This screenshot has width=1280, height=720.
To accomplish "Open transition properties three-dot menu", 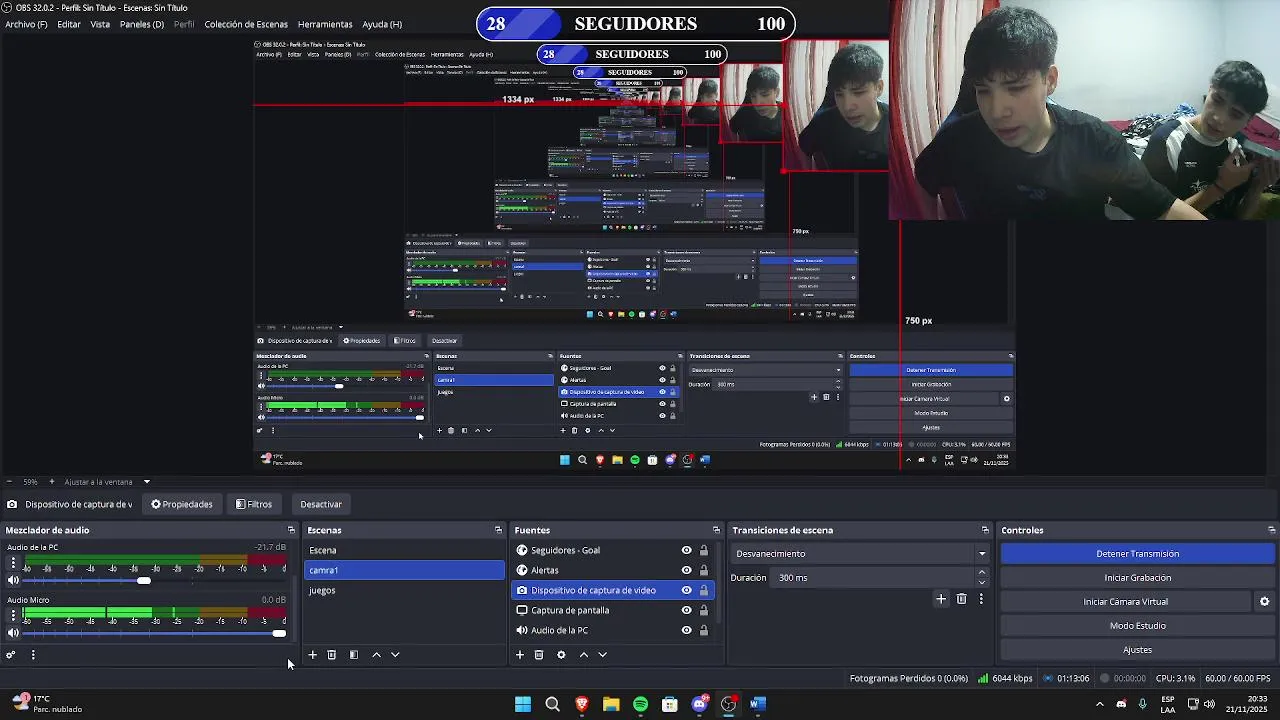I will click(x=981, y=599).
